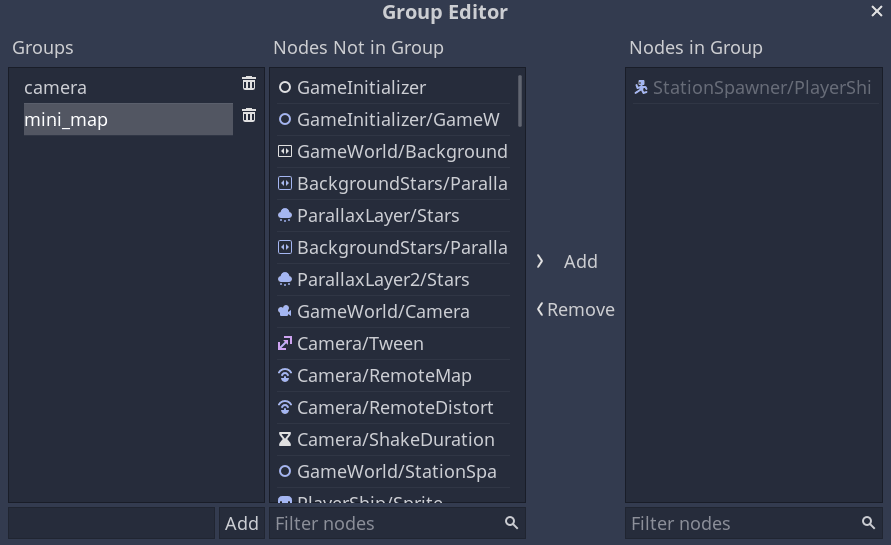
Task: Click the Nodes Not in Group scrollbar
Action: pos(520,101)
